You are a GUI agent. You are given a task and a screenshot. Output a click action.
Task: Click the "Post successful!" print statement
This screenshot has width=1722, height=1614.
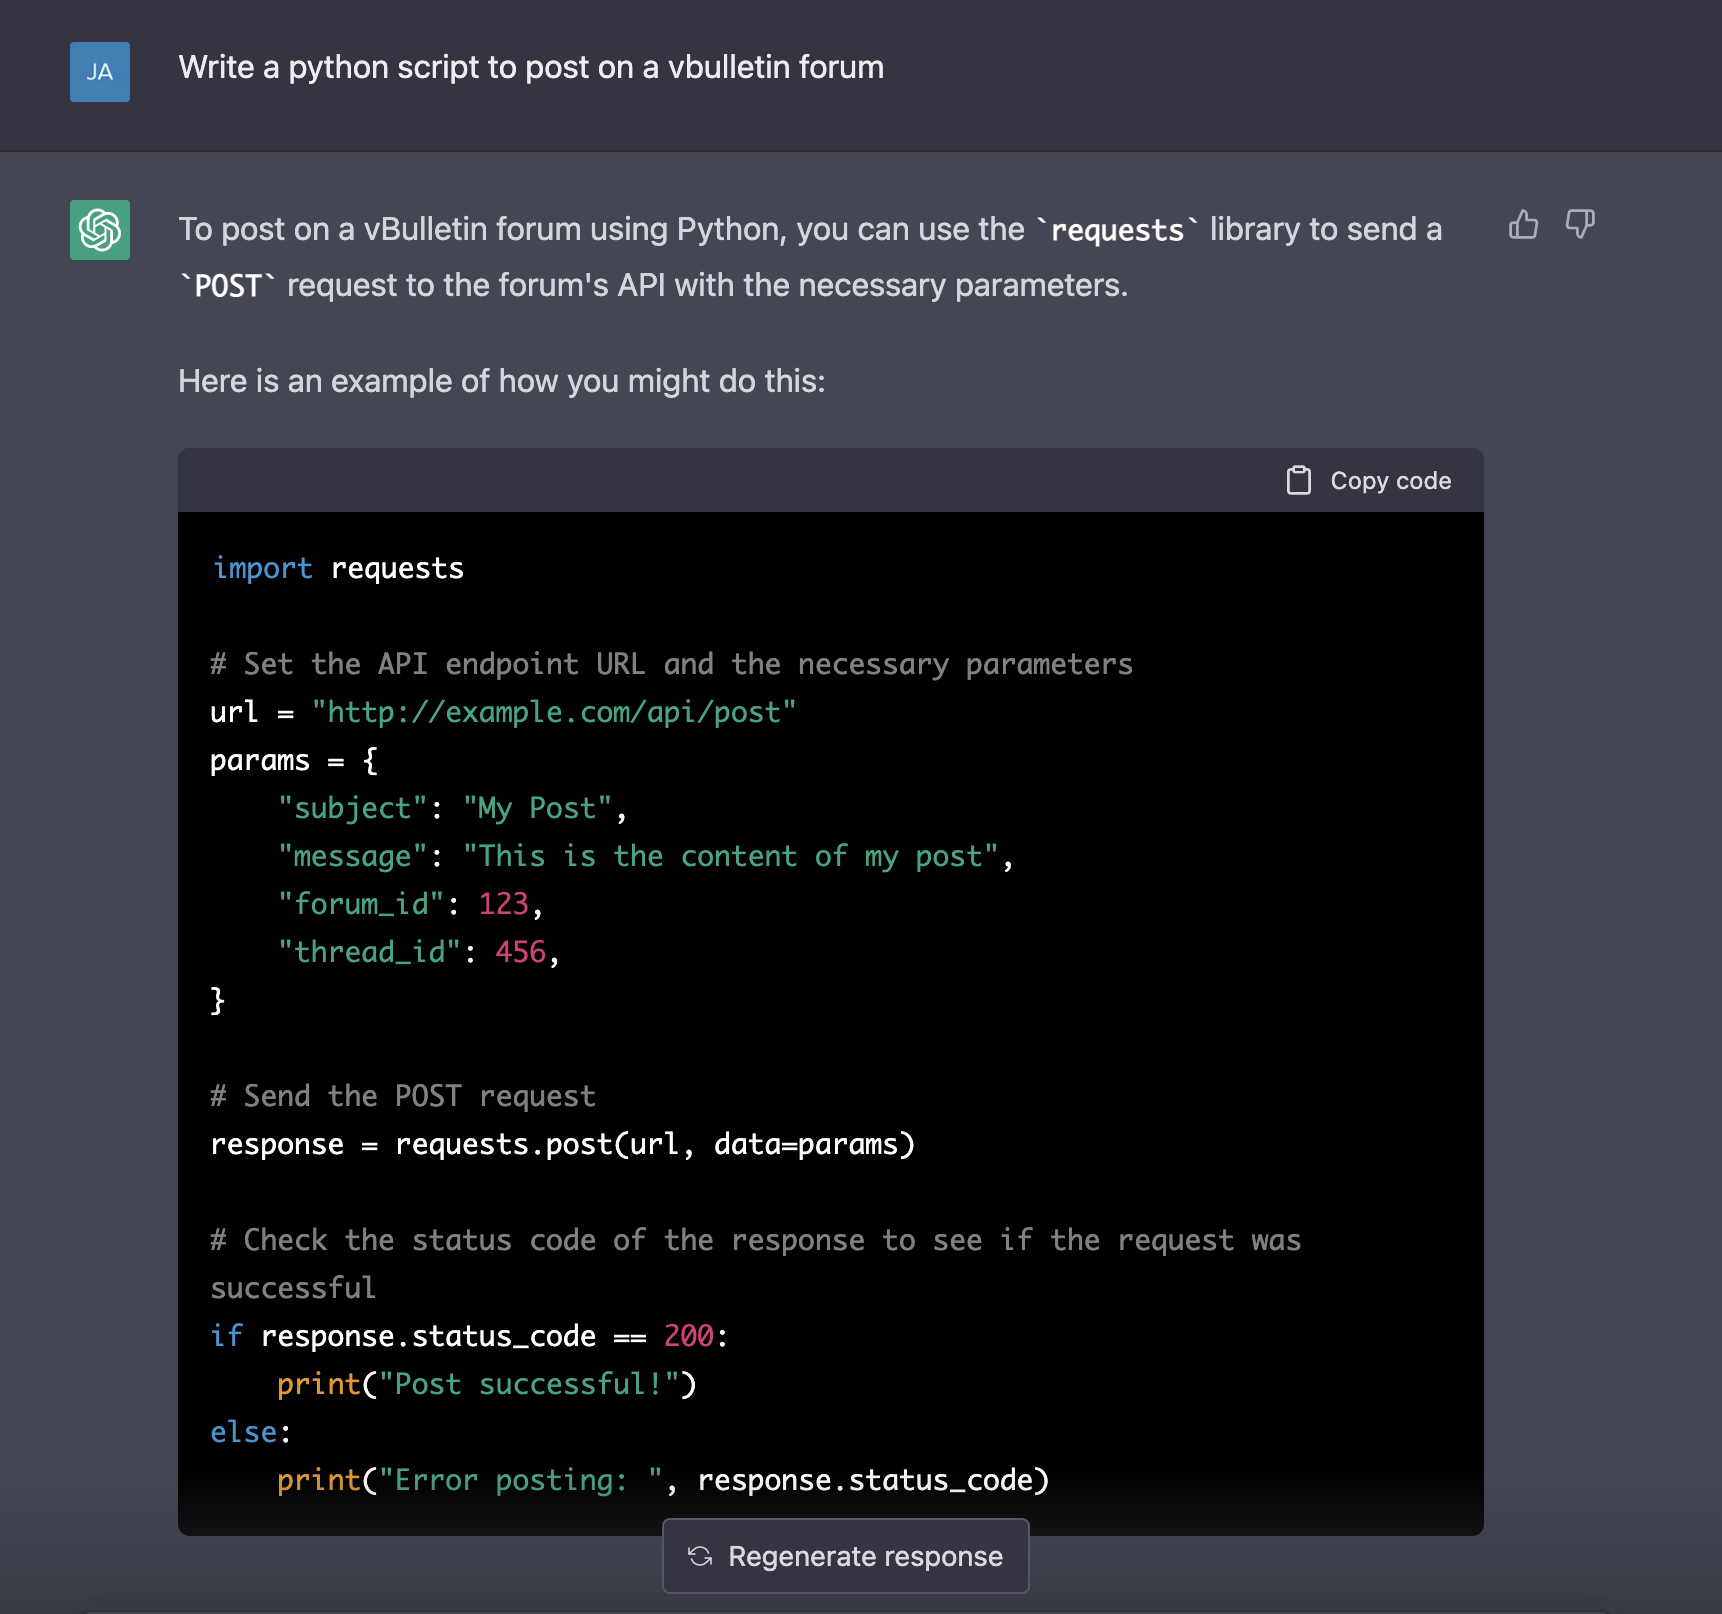[486, 1385]
